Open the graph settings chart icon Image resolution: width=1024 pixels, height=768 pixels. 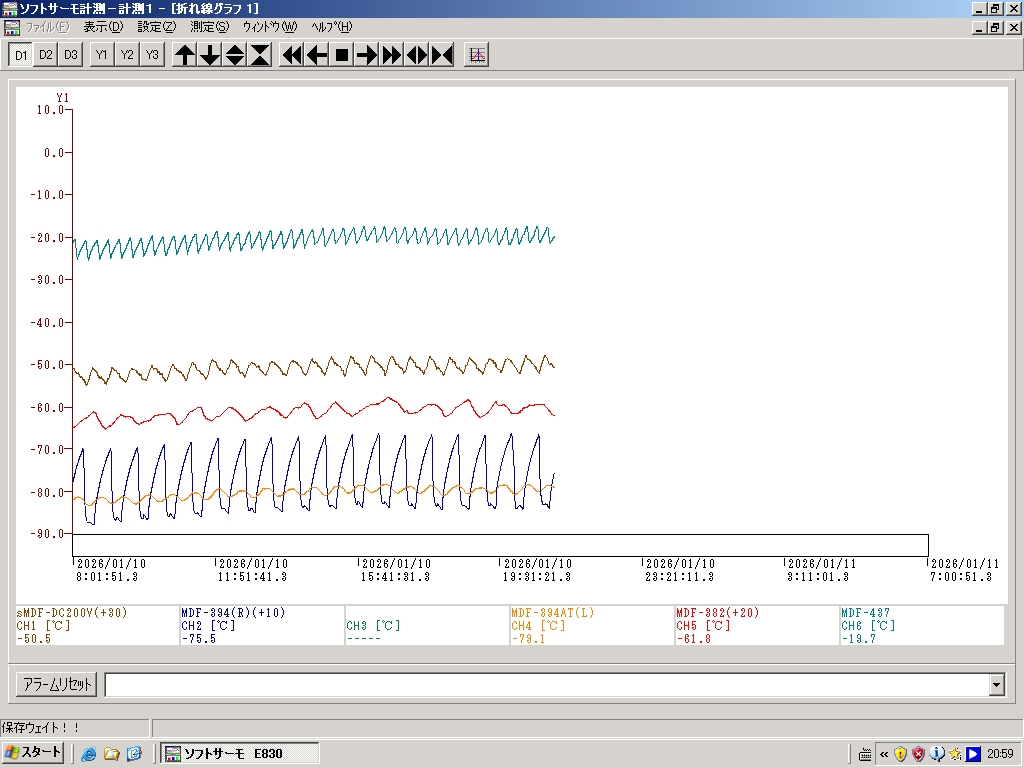477,55
